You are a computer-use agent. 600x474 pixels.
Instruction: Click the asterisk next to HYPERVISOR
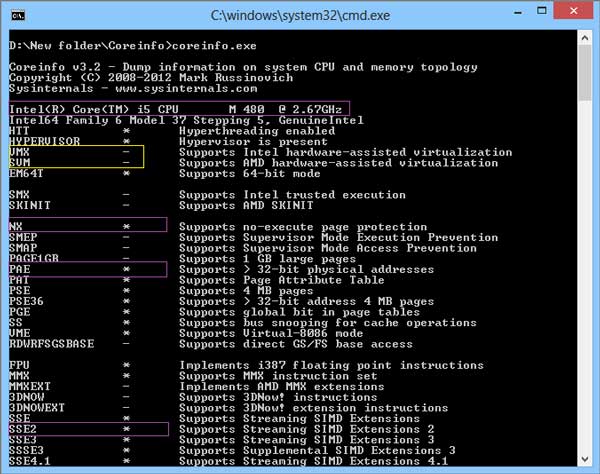point(126,141)
